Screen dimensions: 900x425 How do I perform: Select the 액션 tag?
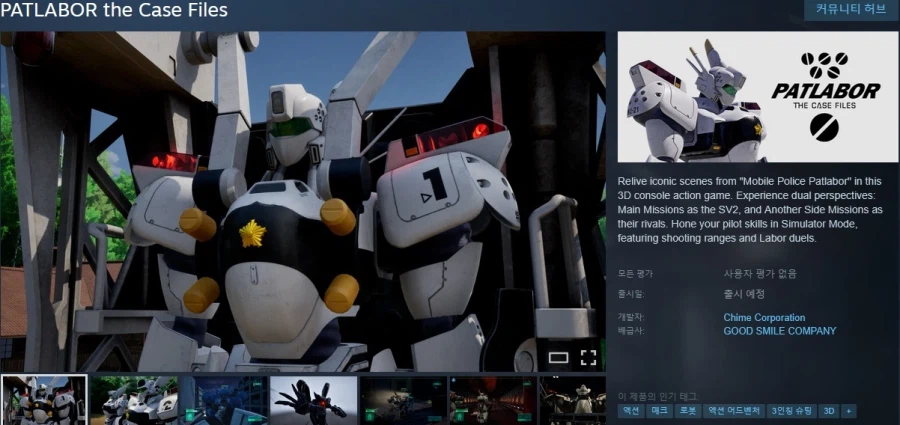pyautogui.click(x=632, y=410)
